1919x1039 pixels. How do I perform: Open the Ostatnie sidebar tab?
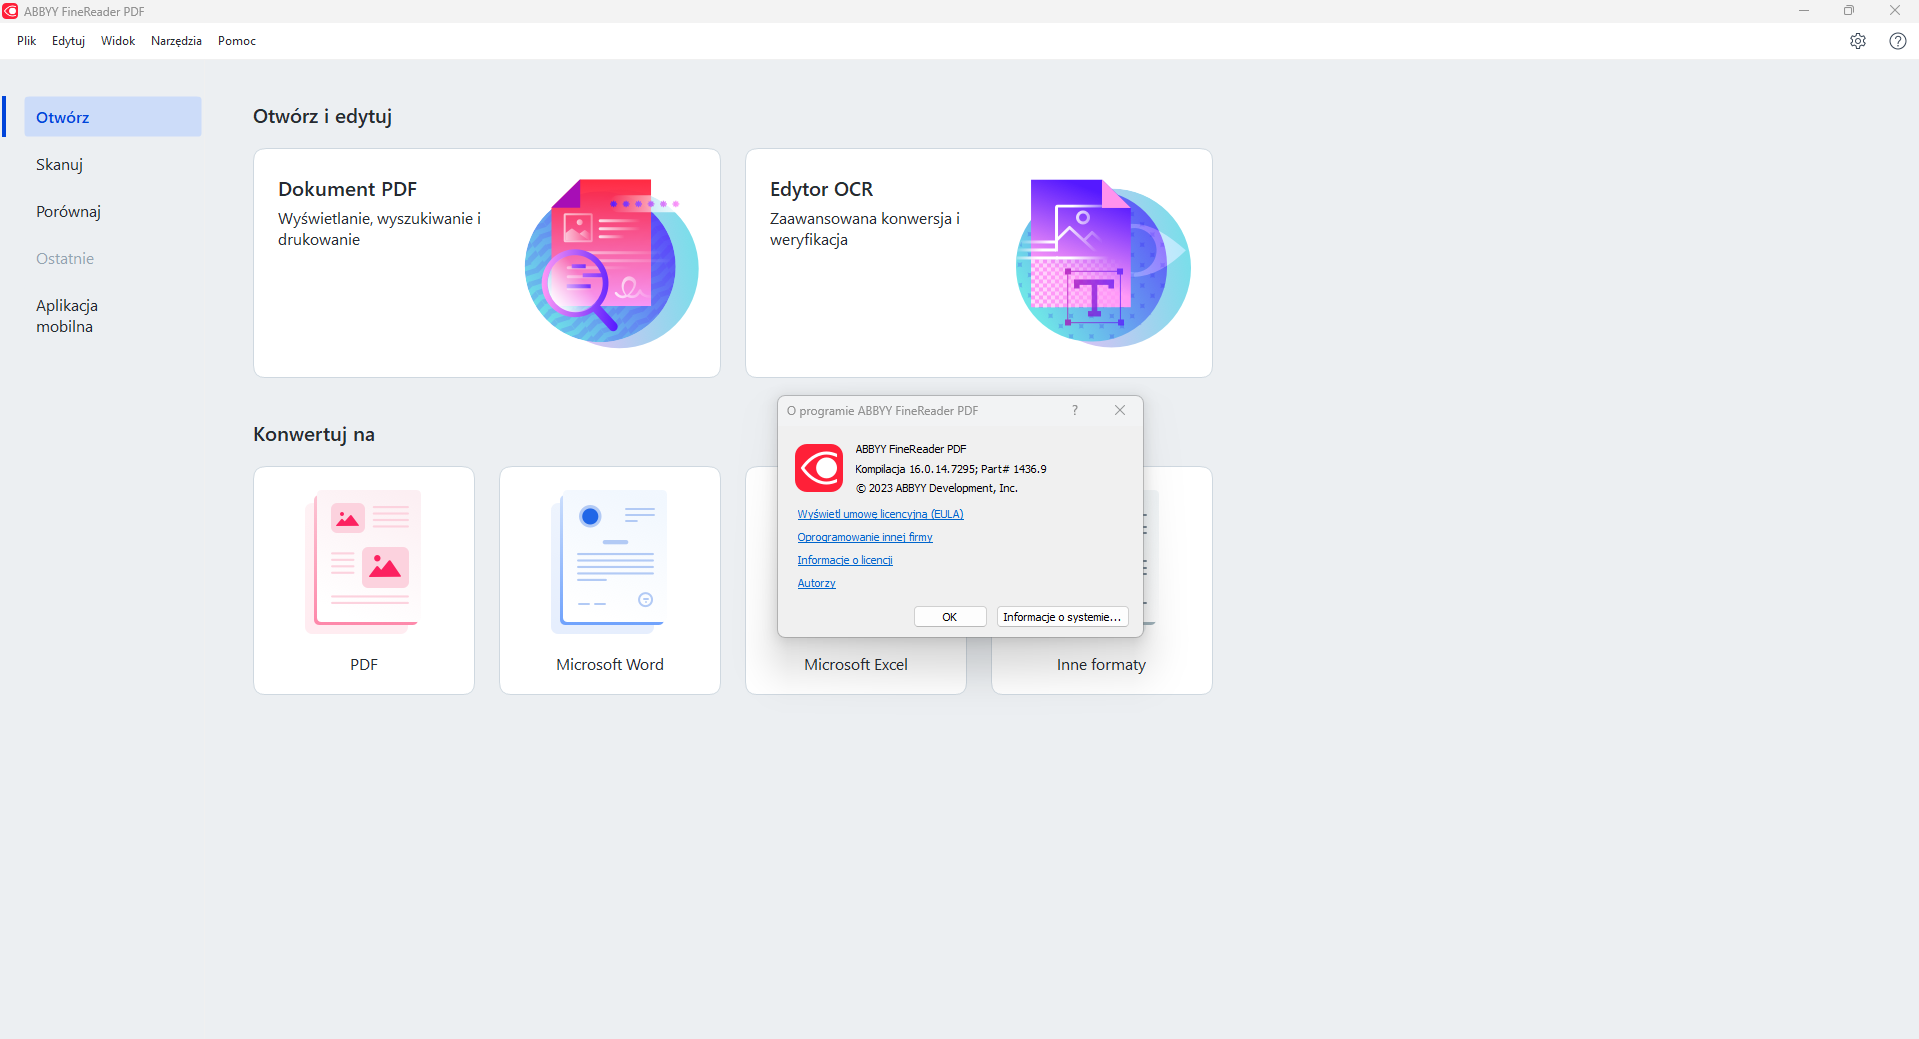pyautogui.click(x=113, y=258)
